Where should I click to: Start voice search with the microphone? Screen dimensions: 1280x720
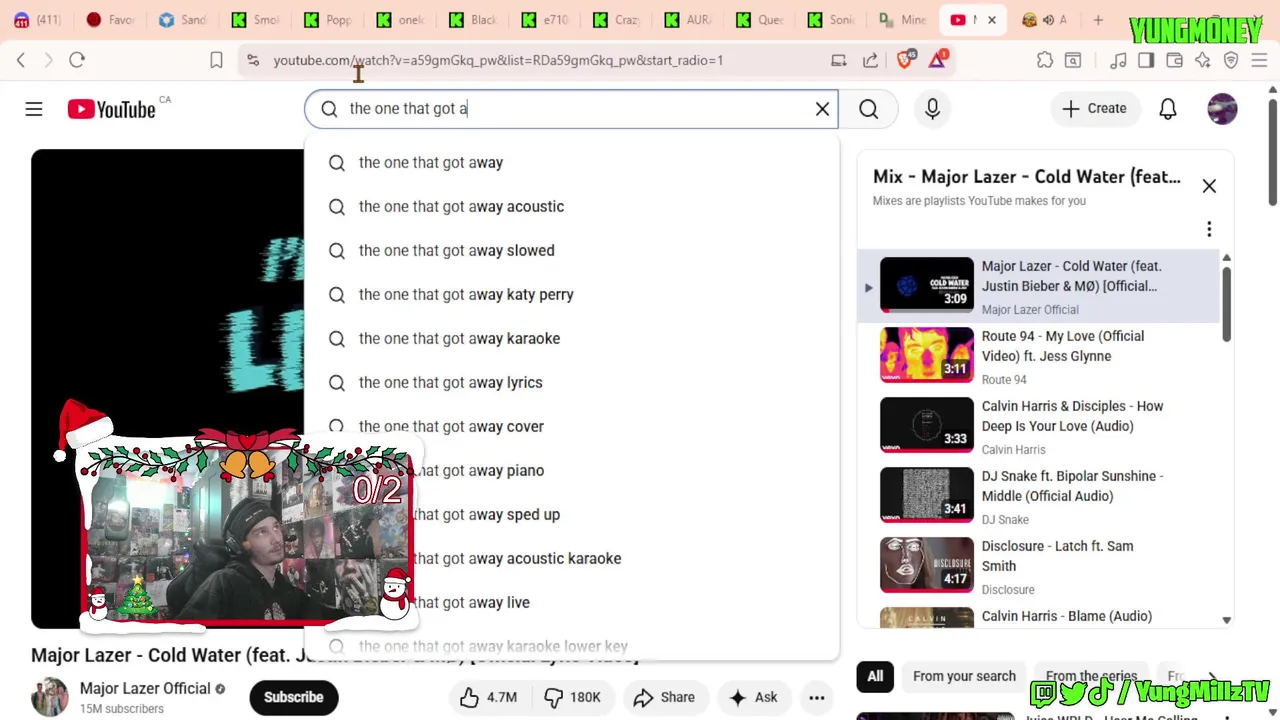click(932, 109)
